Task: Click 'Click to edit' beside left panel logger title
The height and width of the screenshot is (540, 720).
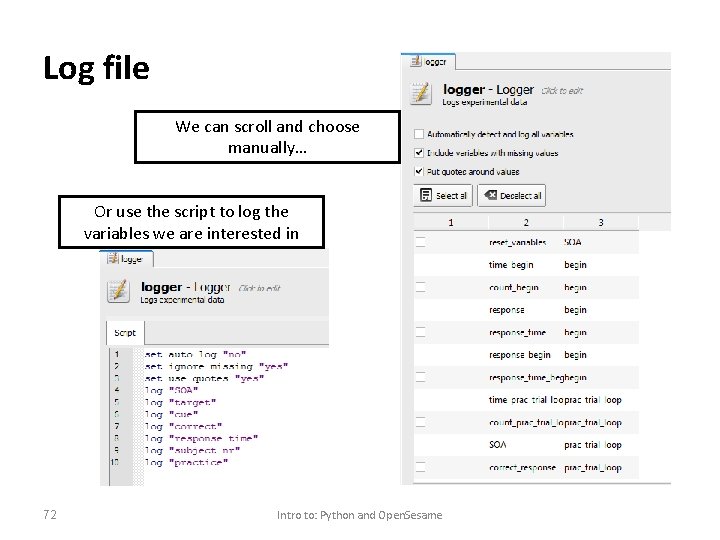Action: (259, 288)
